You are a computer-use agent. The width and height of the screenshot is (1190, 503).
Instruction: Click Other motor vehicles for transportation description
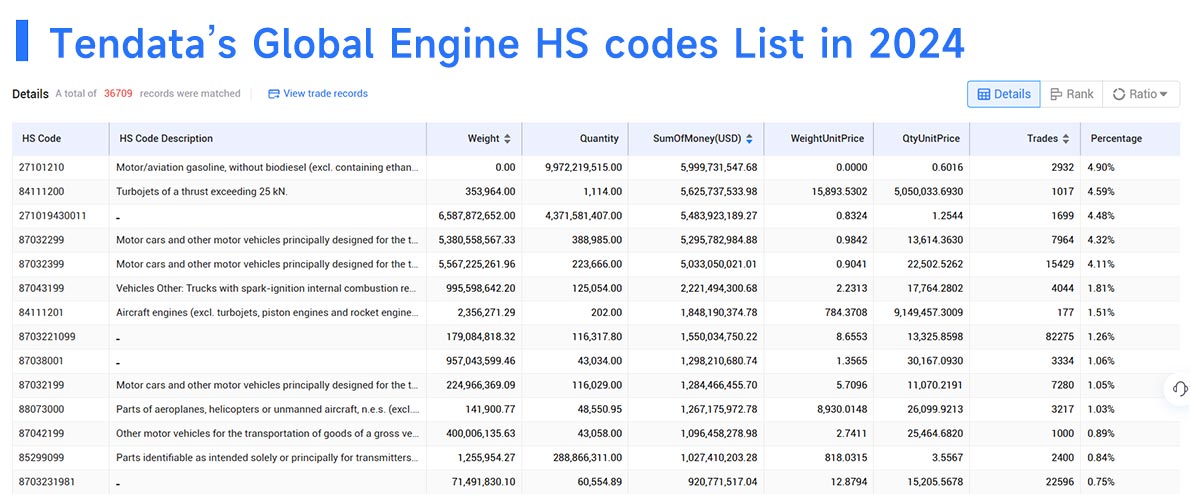tap(267, 433)
